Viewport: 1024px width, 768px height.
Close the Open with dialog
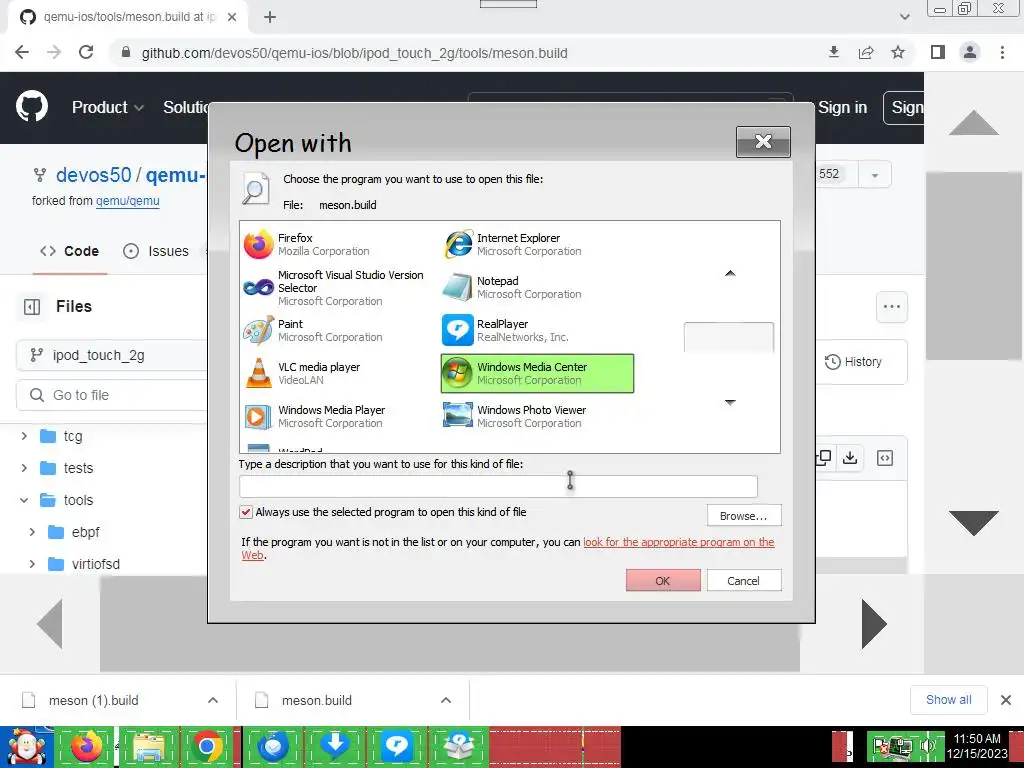763,142
